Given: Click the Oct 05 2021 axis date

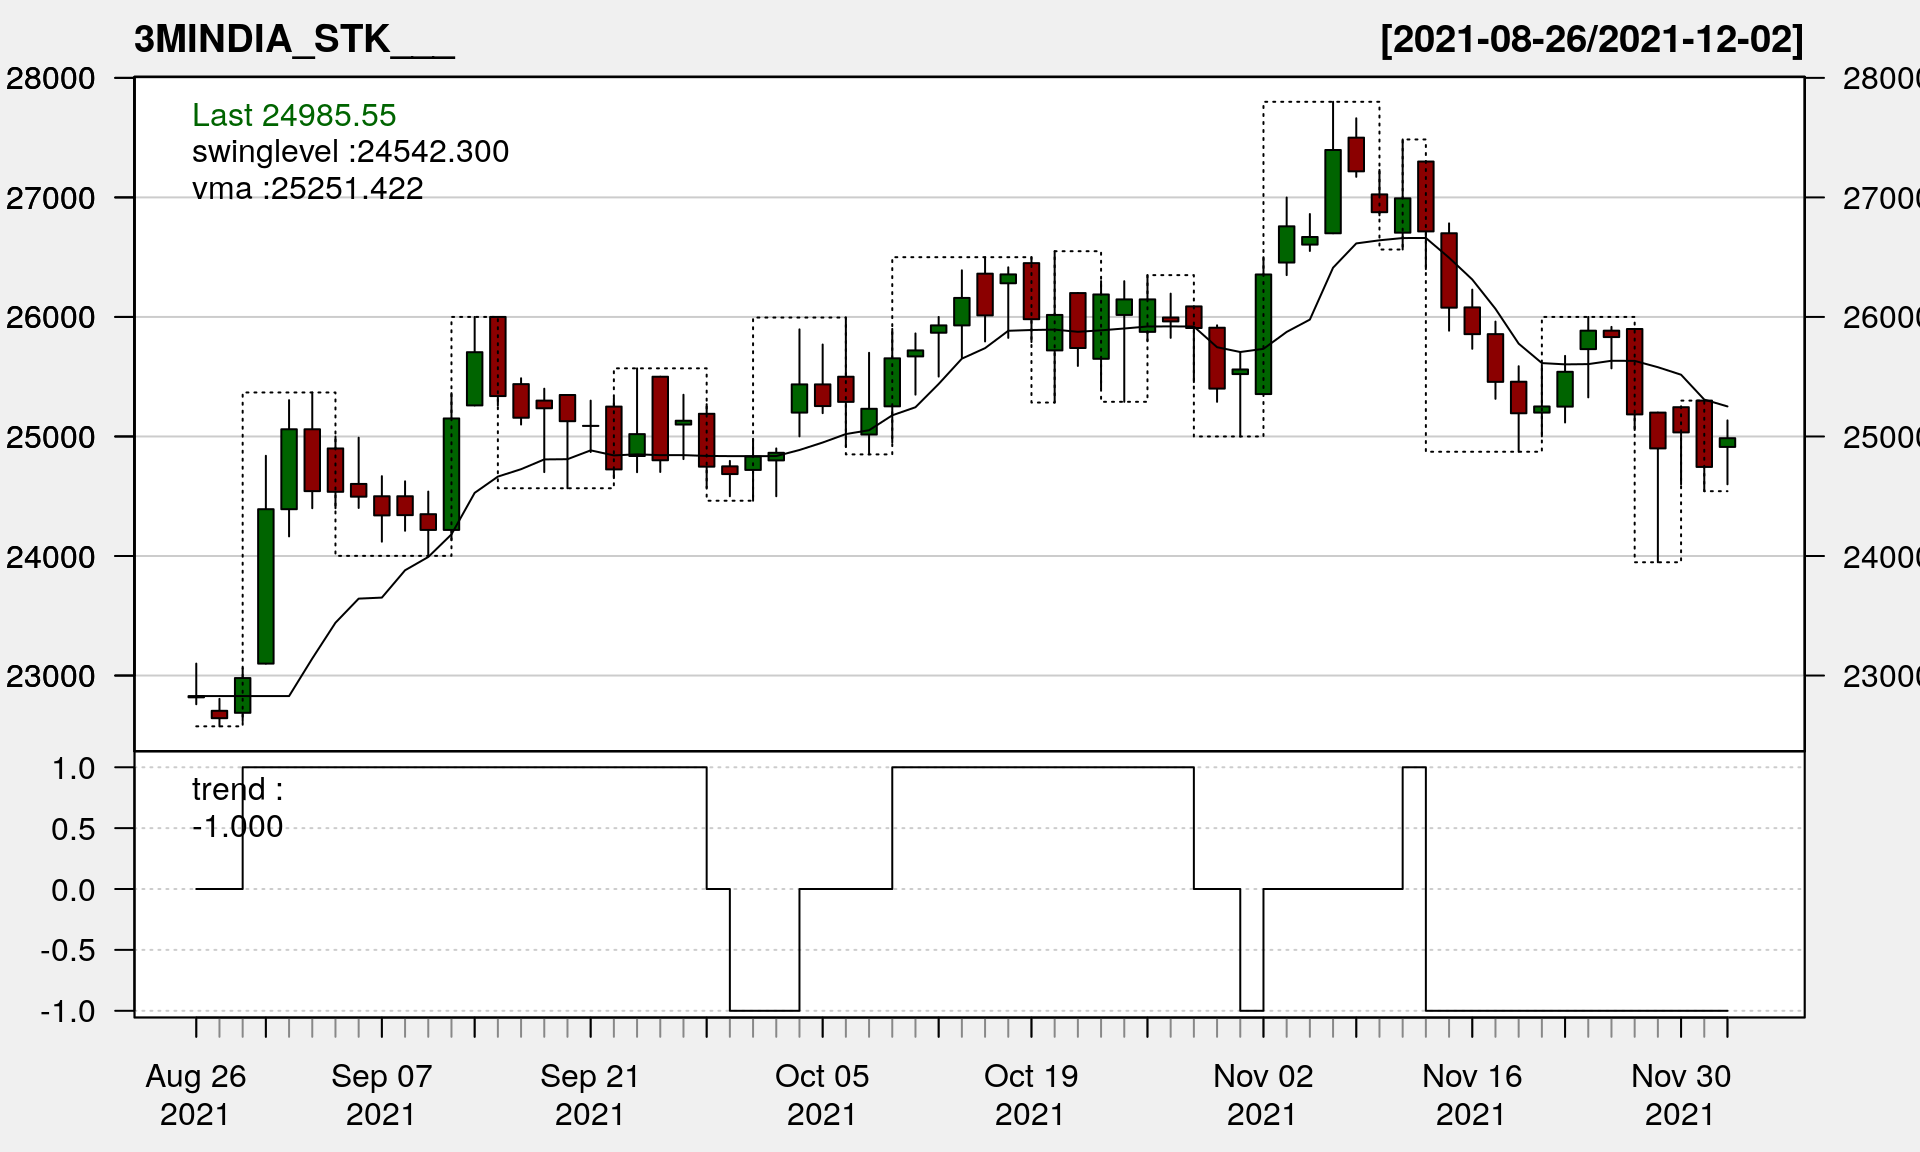Looking at the screenshot, I should point(822,1094).
